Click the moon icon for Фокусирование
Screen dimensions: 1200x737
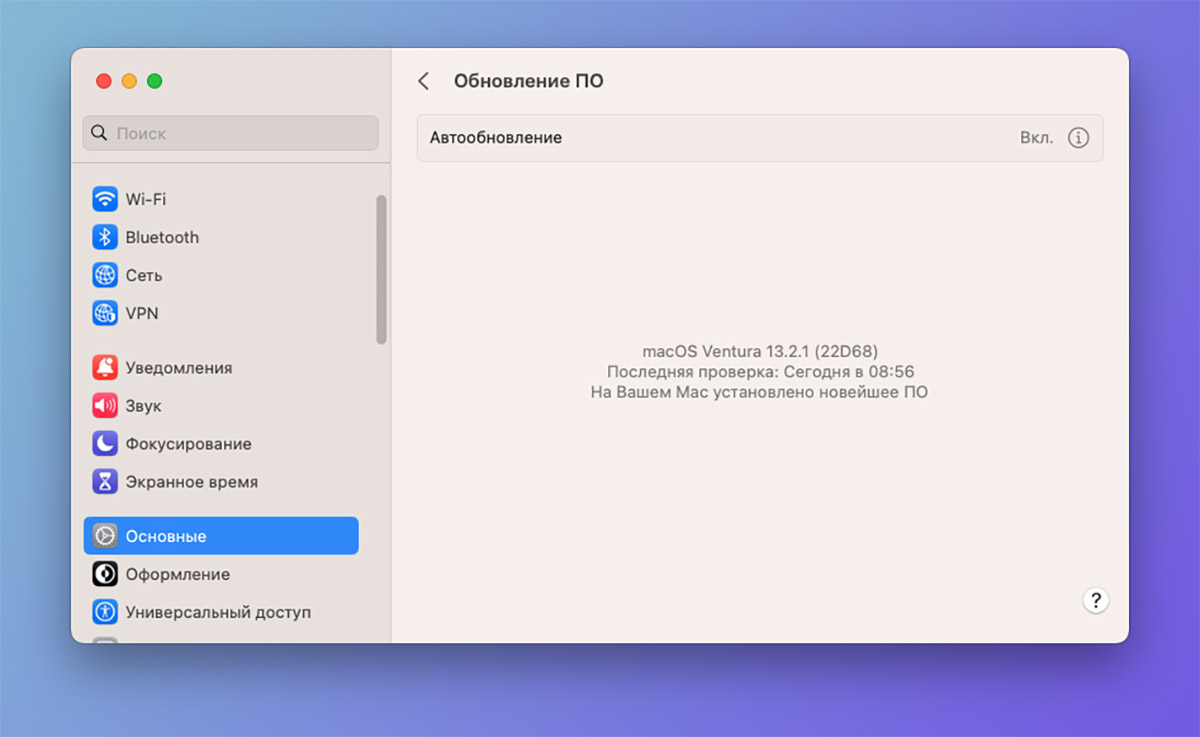105,444
